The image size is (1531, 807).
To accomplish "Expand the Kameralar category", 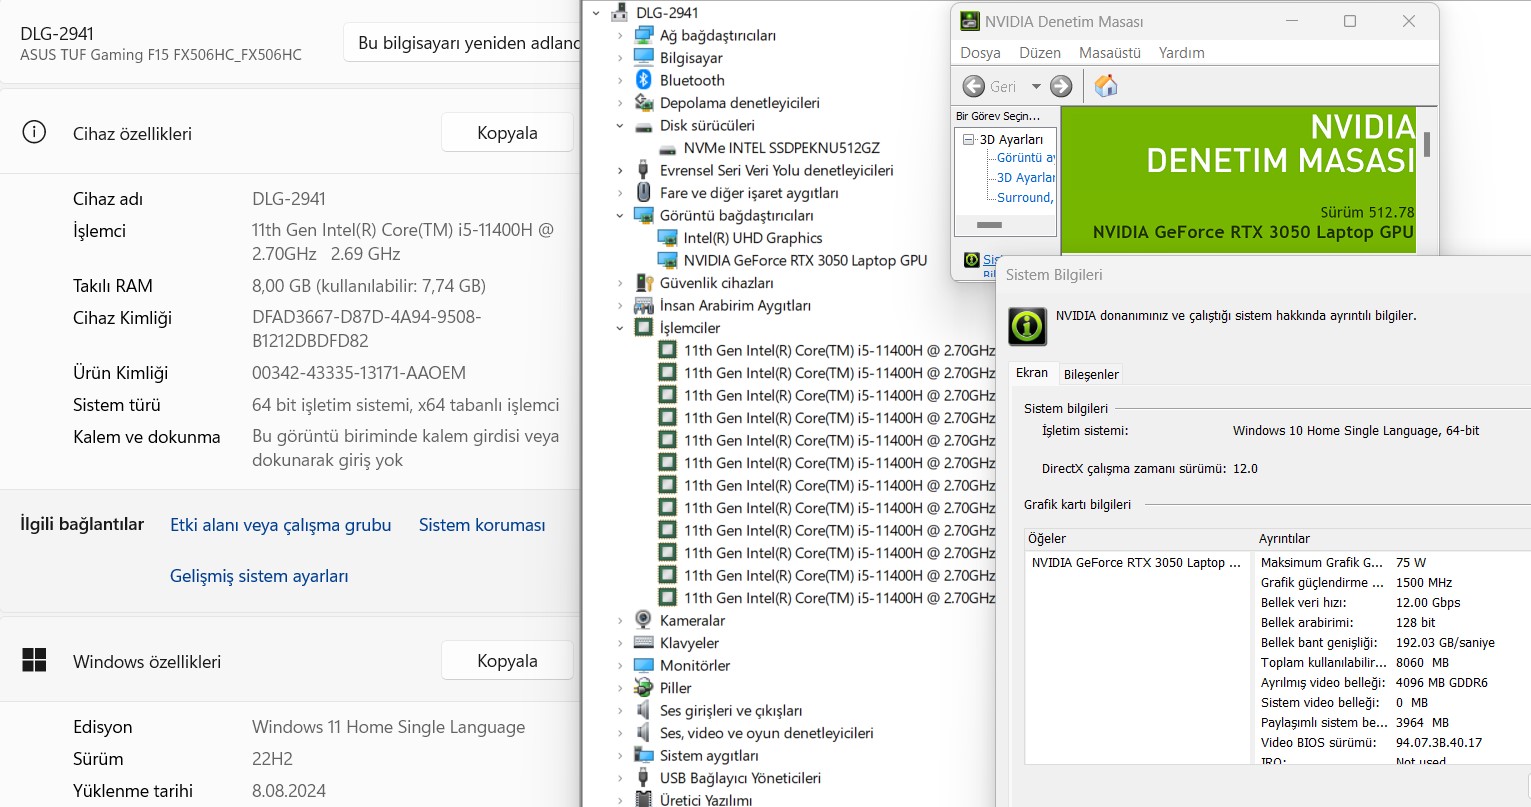I will 620,621.
